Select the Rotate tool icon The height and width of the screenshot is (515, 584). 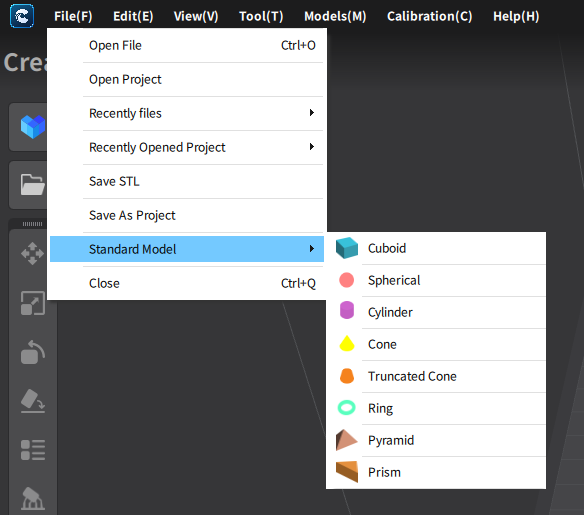pyautogui.click(x=33, y=352)
